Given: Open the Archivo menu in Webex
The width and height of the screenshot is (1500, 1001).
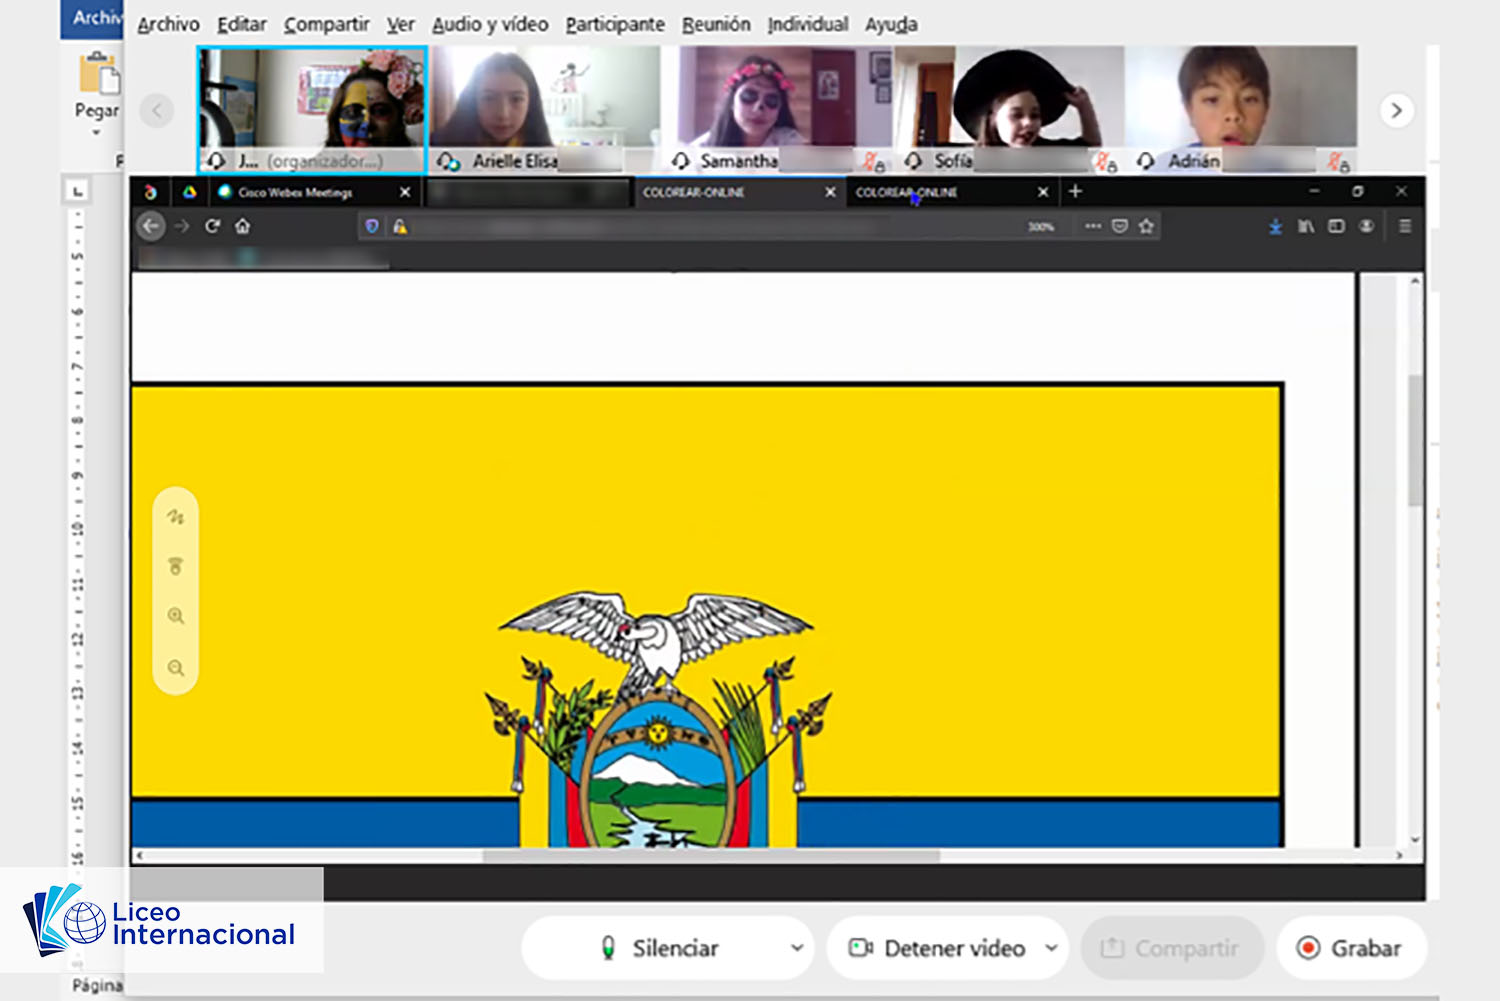Looking at the screenshot, I should click(x=168, y=24).
